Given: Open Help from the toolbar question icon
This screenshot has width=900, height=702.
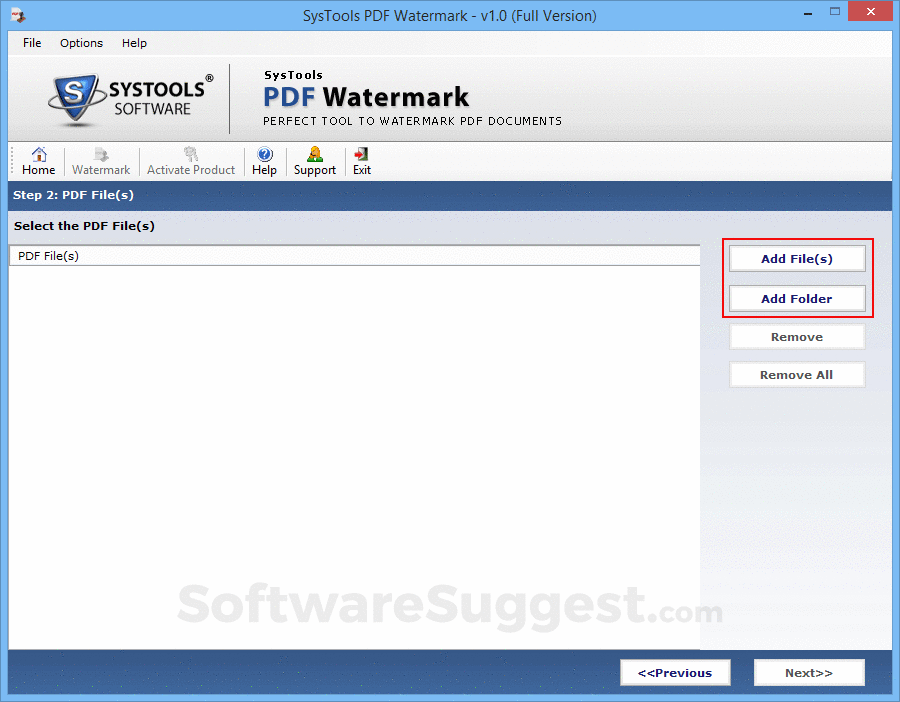Looking at the screenshot, I should click(x=265, y=154).
